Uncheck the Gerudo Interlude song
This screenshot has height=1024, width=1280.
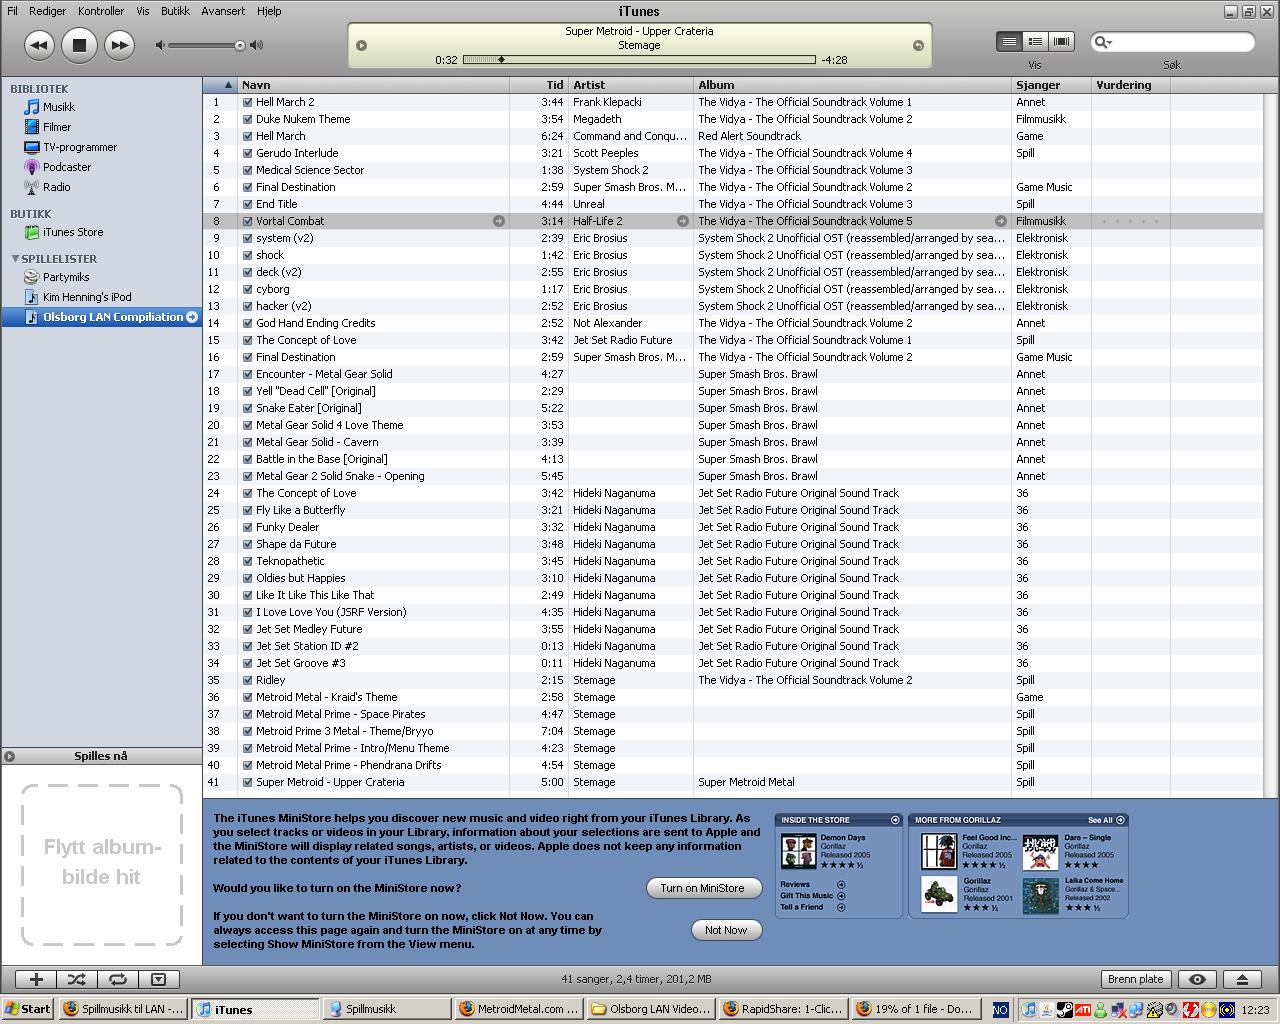(247, 153)
